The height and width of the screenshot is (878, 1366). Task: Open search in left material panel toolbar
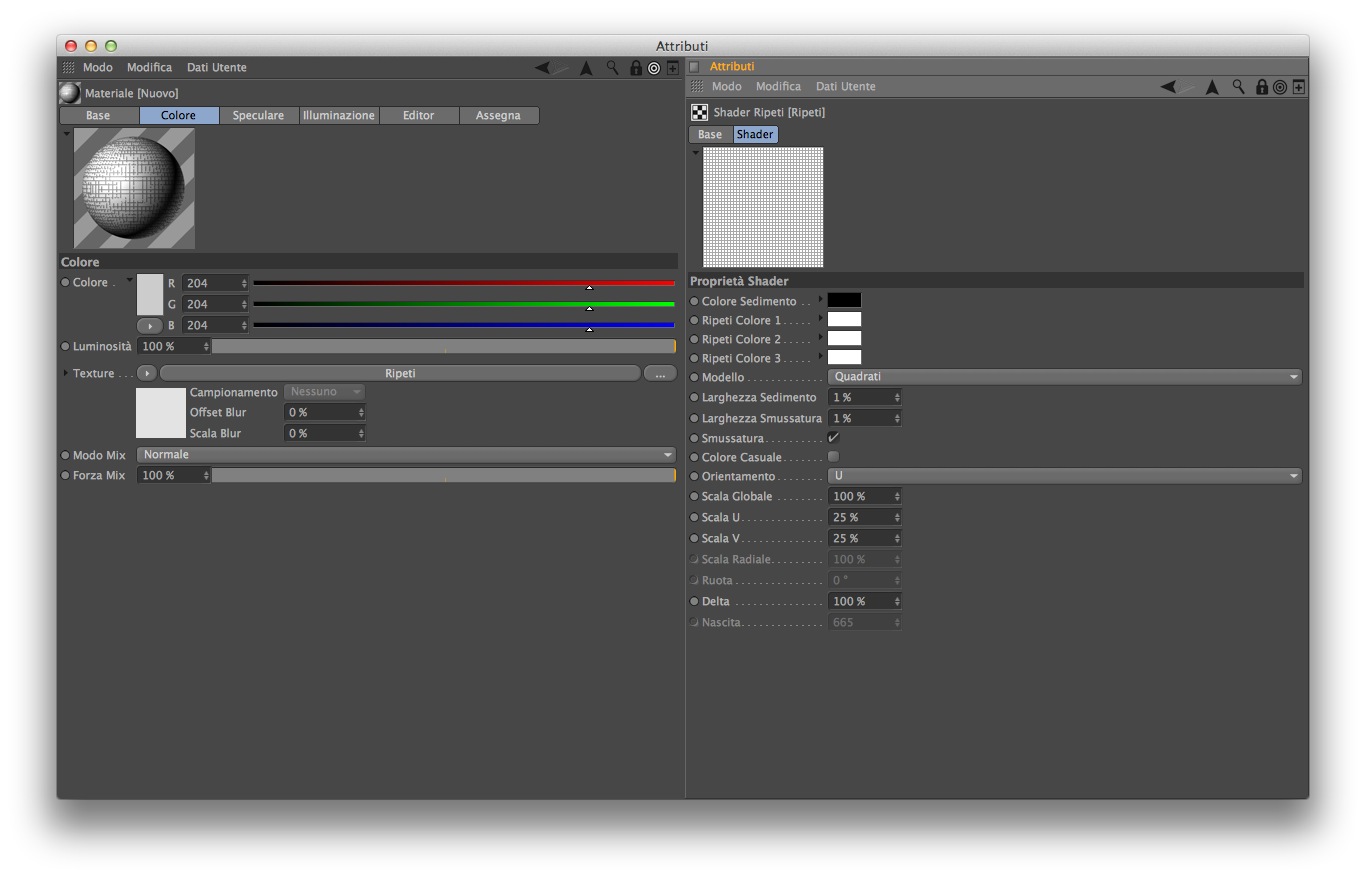(x=613, y=68)
